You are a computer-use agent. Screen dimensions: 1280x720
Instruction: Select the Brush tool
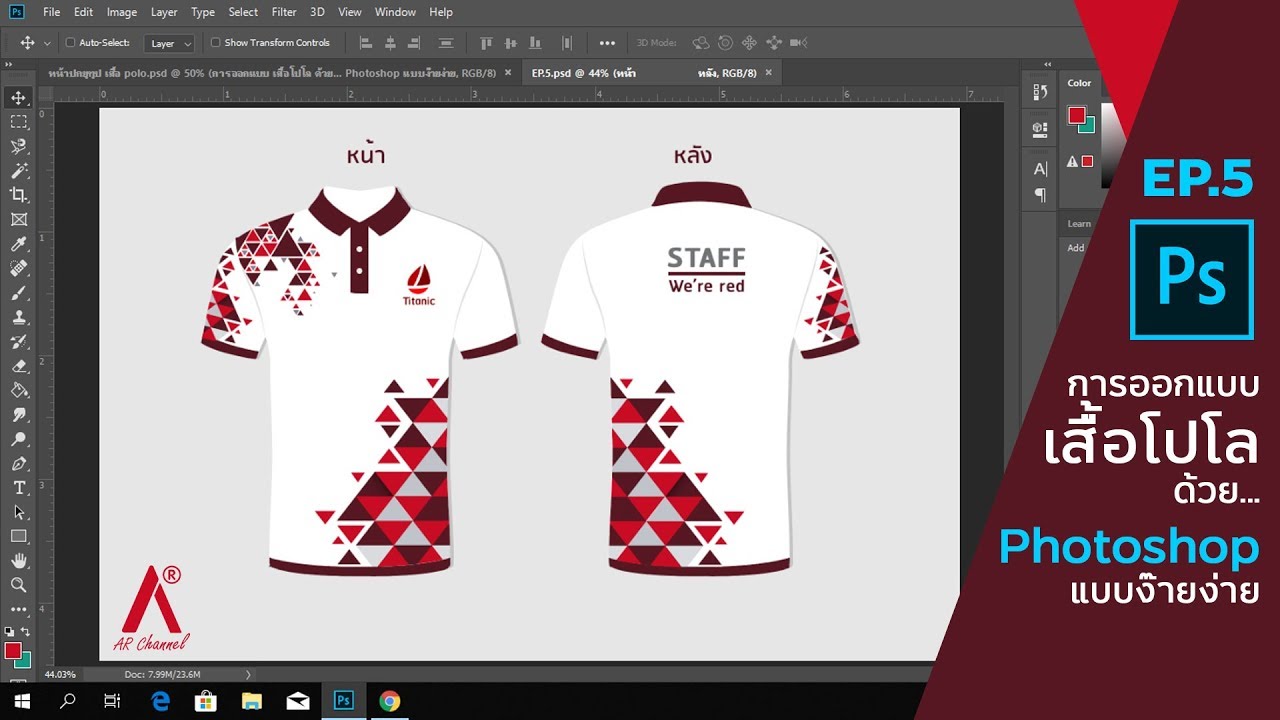tap(19, 293)
